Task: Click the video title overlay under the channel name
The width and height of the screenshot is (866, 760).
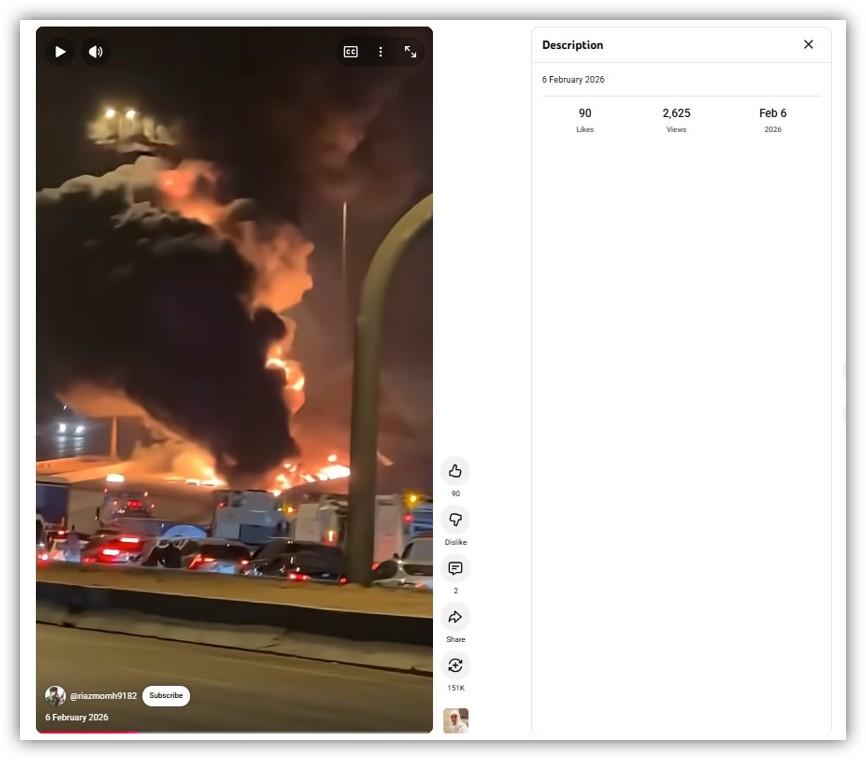Action: (x=77, y=717)
